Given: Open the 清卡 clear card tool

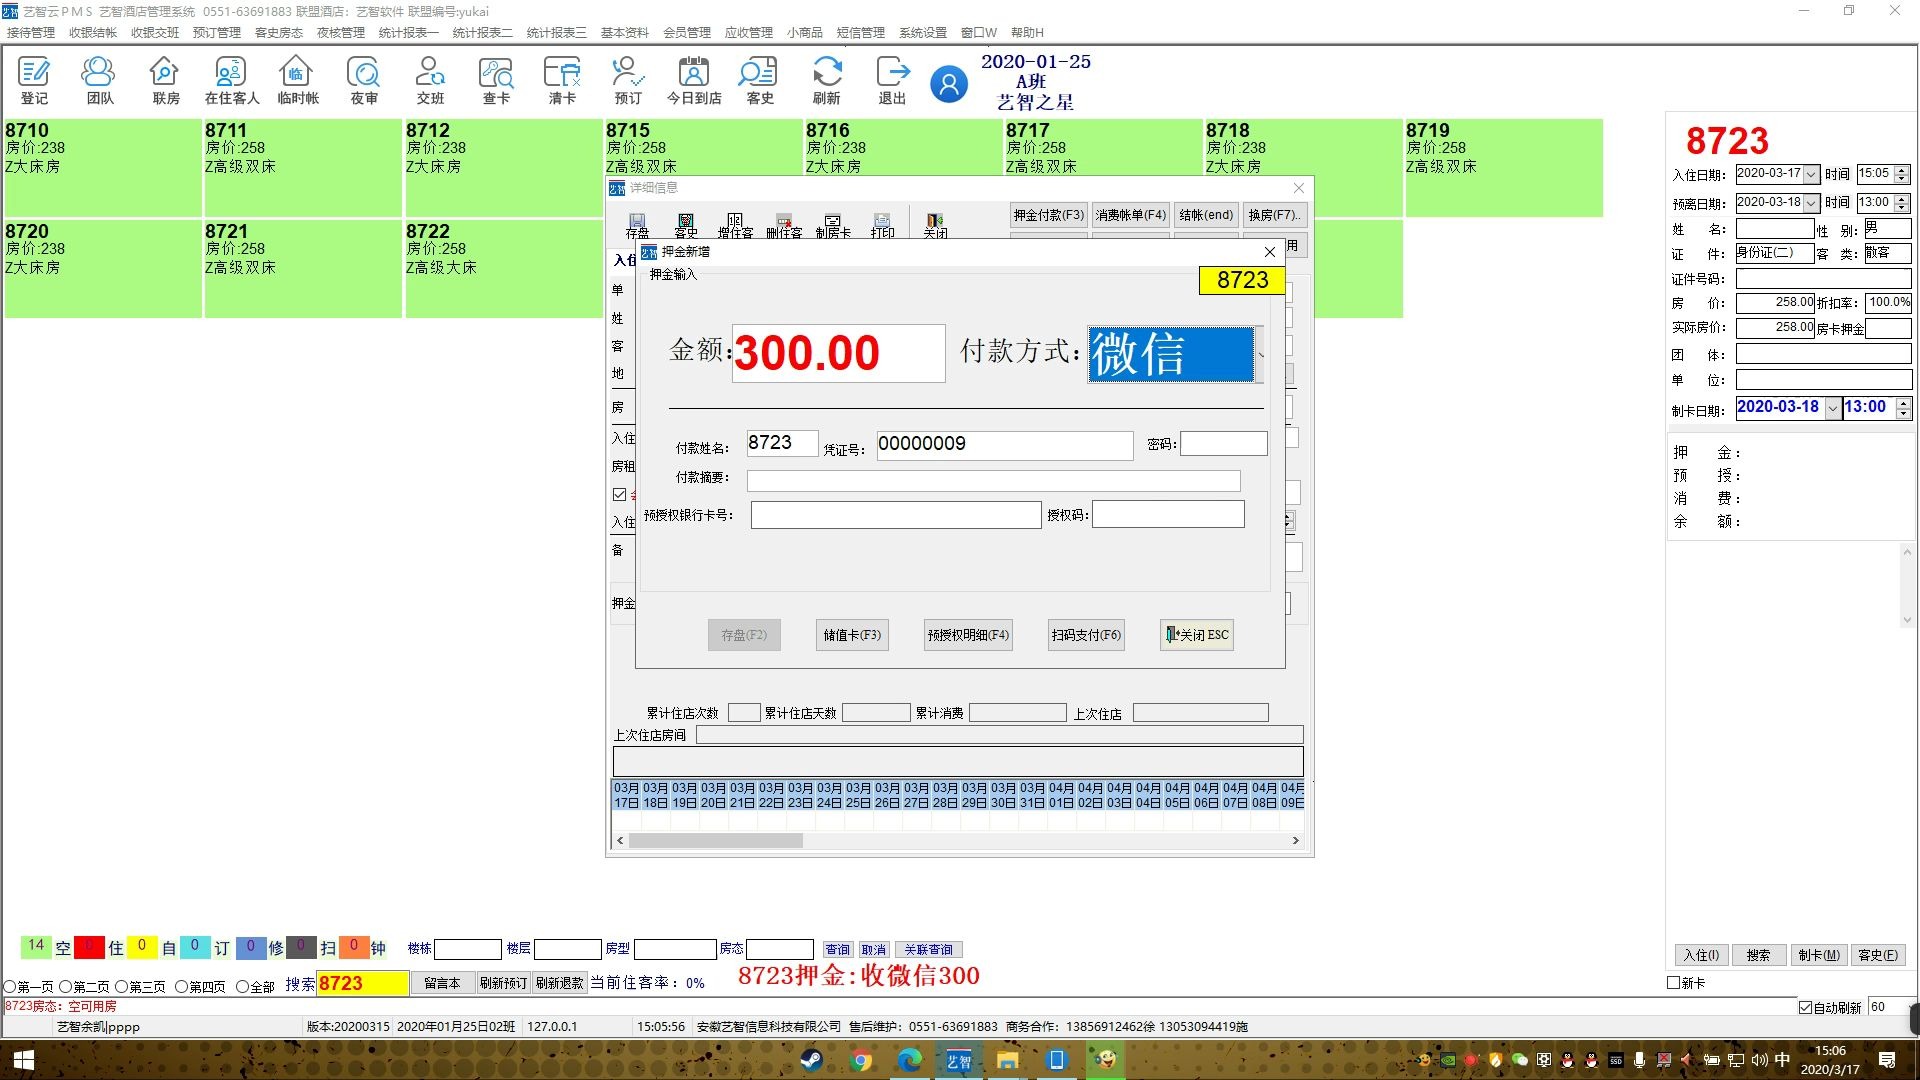Looking at the screenshot, I should coord(562,80).
